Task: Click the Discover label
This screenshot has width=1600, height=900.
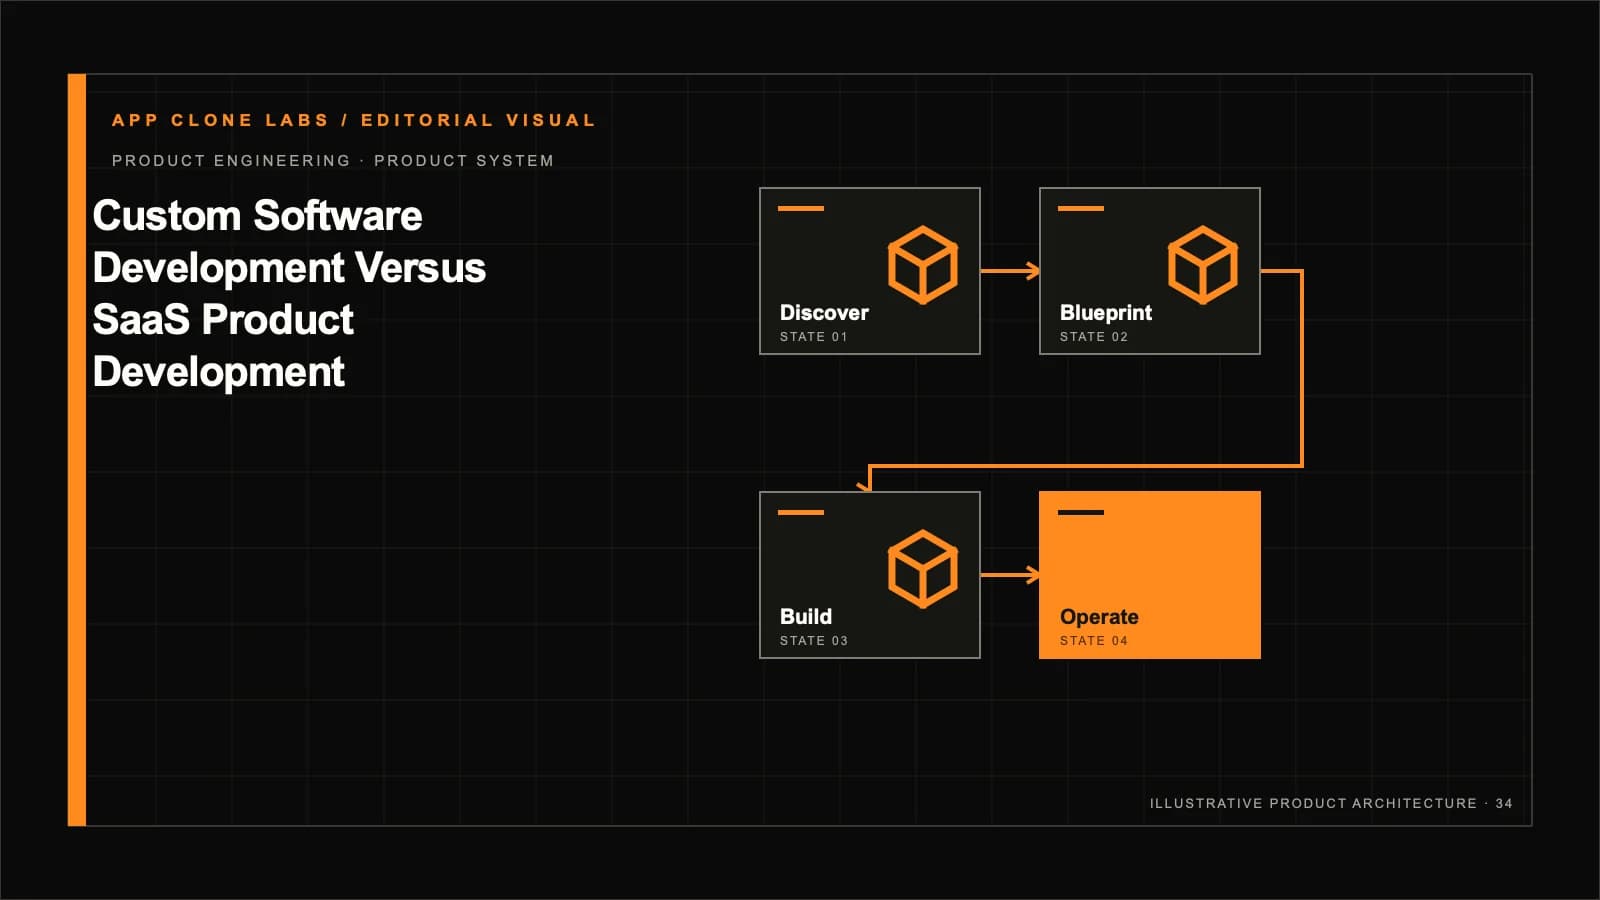Action: pos(824,313)
